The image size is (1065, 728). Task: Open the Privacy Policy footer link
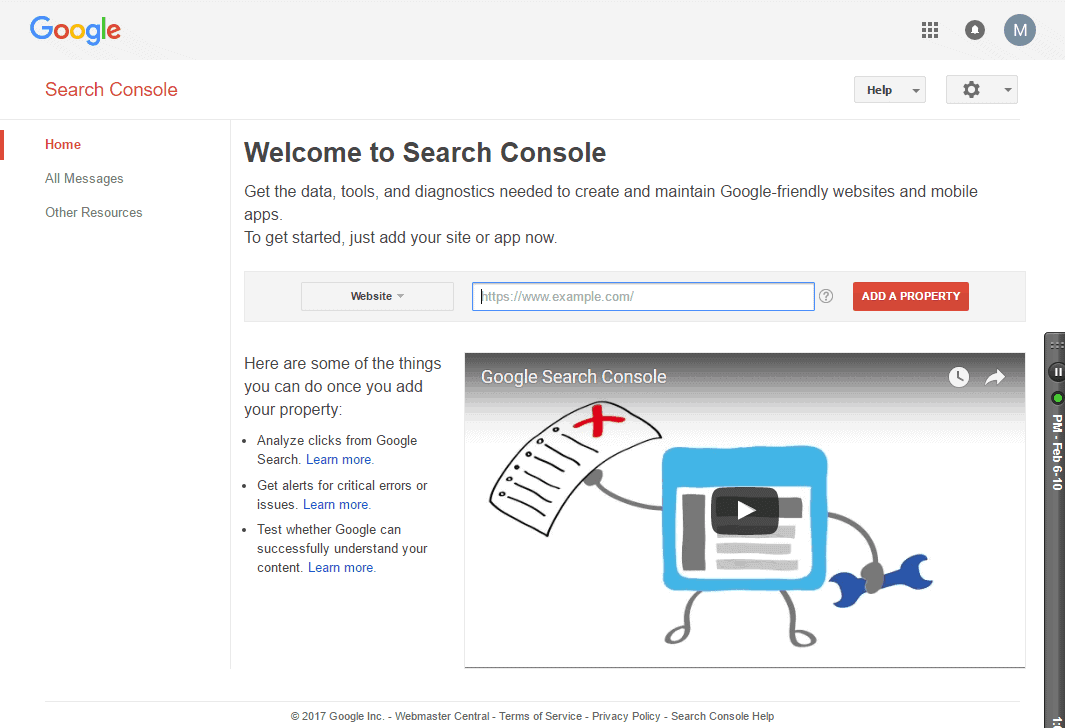click(x=626, y=716)
